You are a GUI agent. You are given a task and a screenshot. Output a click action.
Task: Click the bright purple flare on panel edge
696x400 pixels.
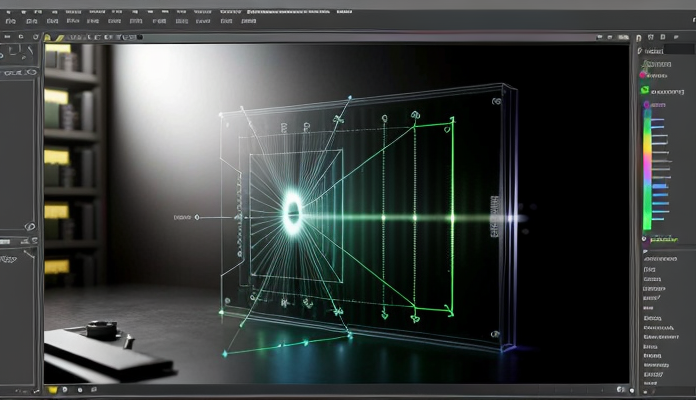click(x=510, y=218)
